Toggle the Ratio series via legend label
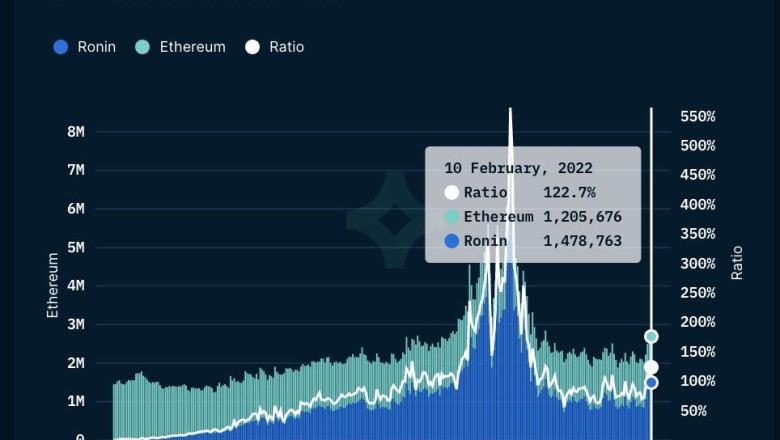The width and height of the screenshot is (780, 440). click(x=286, y=47)
